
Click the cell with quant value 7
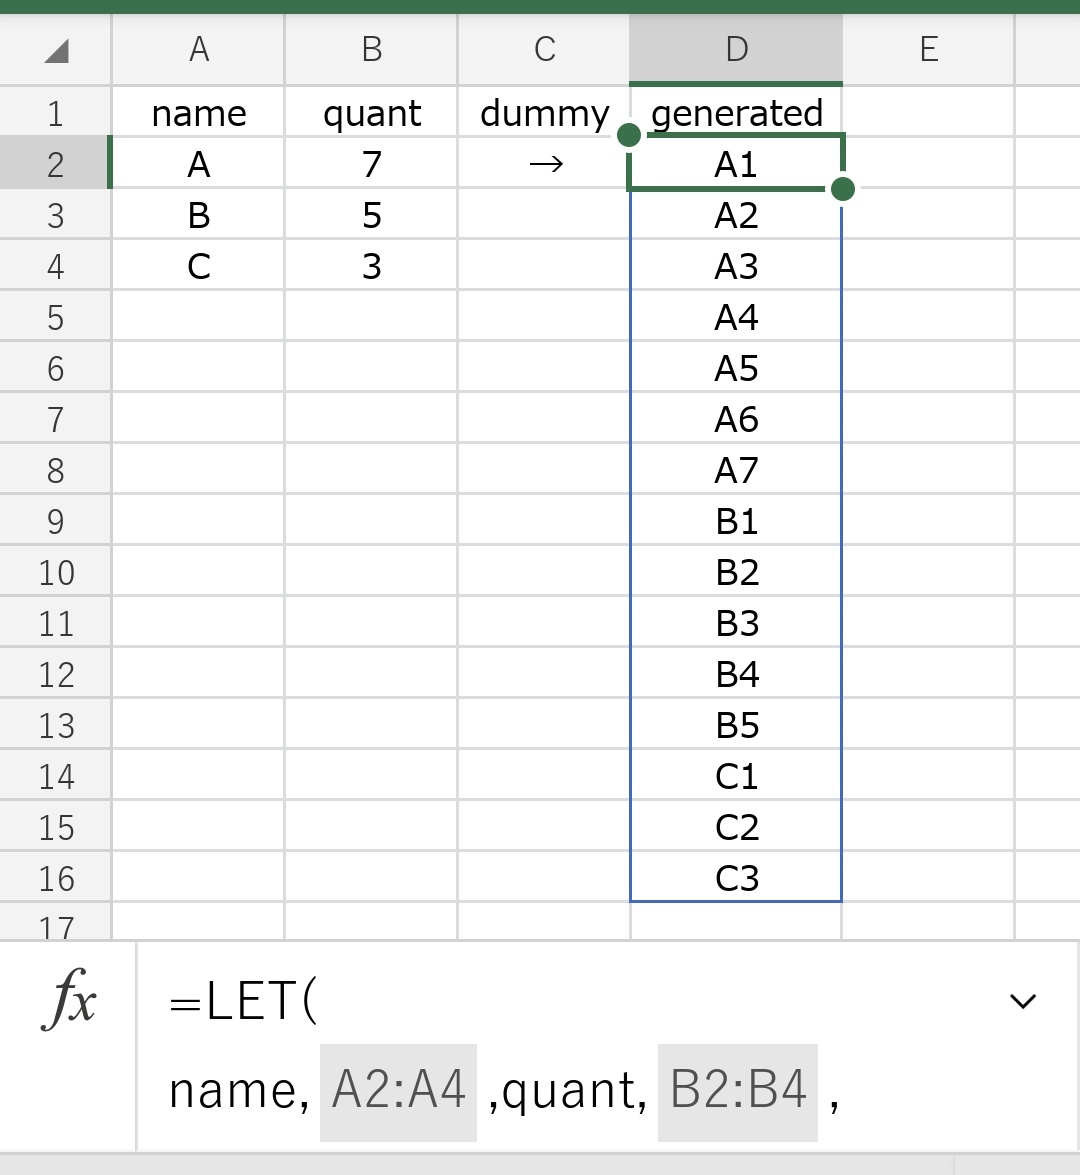(372, 163)
